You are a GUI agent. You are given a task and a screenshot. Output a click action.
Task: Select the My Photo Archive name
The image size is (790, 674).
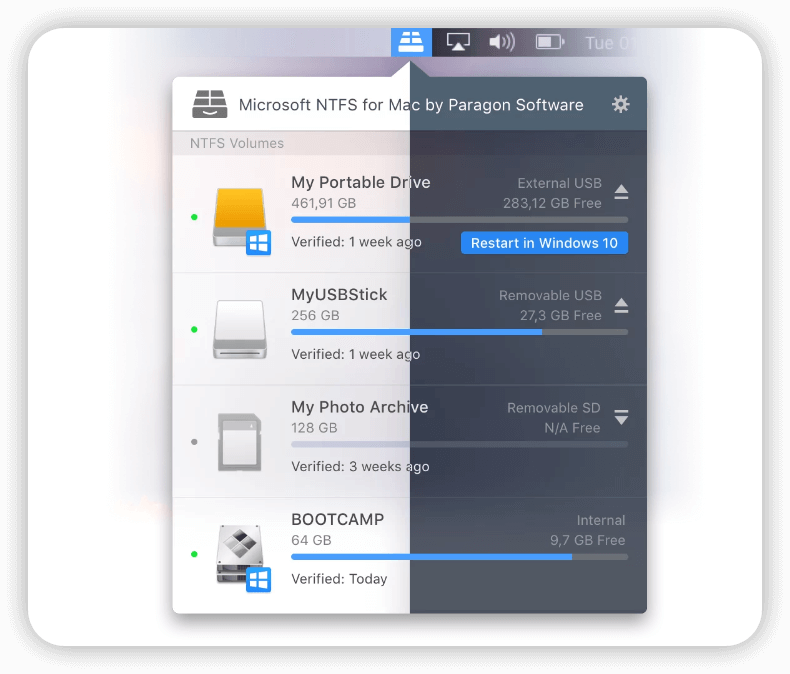(360, 407)
